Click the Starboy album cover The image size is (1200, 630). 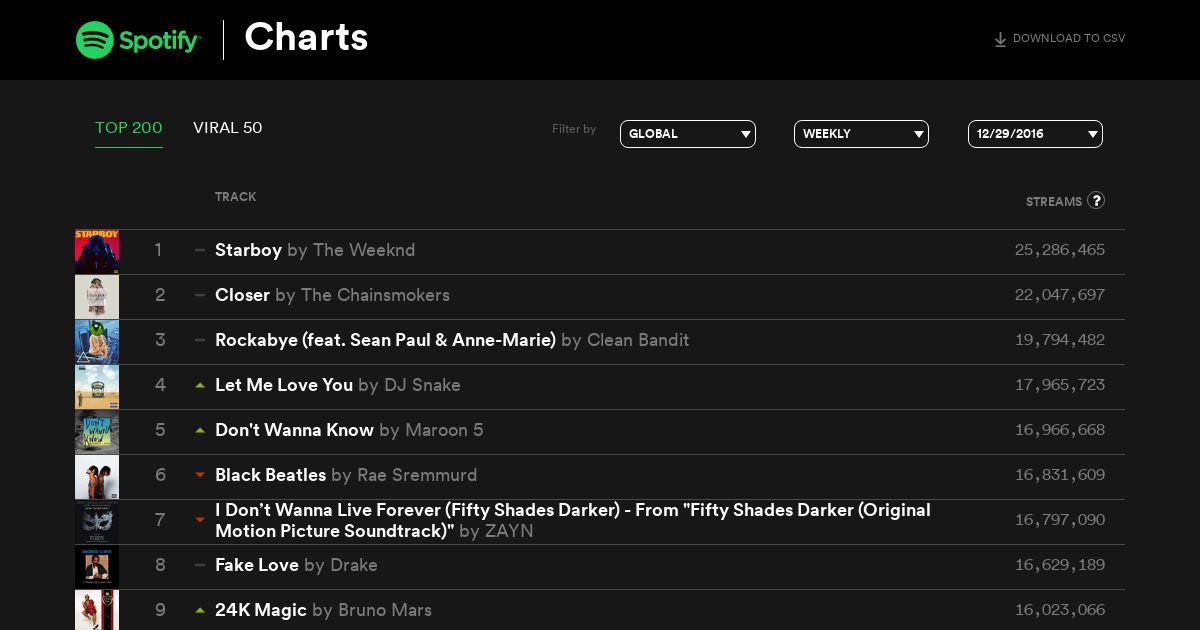(x=97, y=252)
